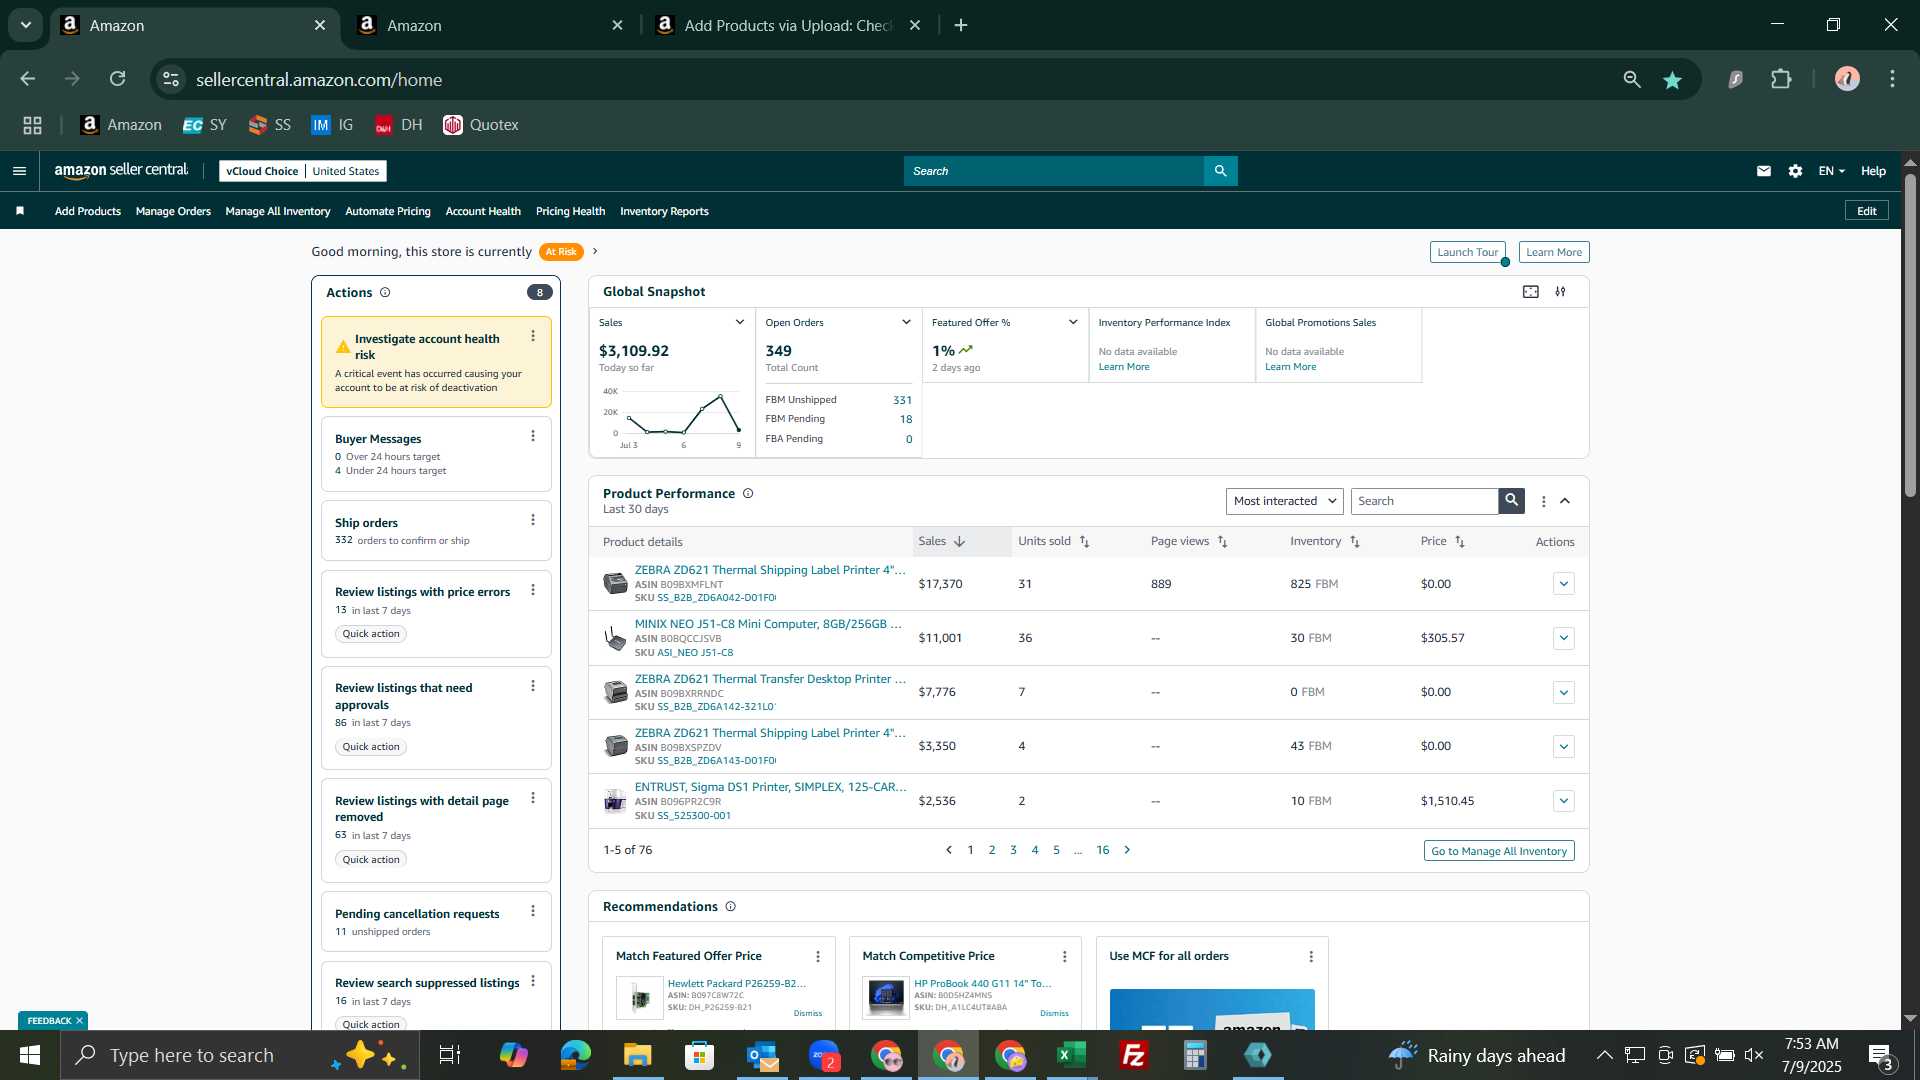Open Add Products menu item
This screenshot has width=1920, height=1080.
click(x=88, y=211)
